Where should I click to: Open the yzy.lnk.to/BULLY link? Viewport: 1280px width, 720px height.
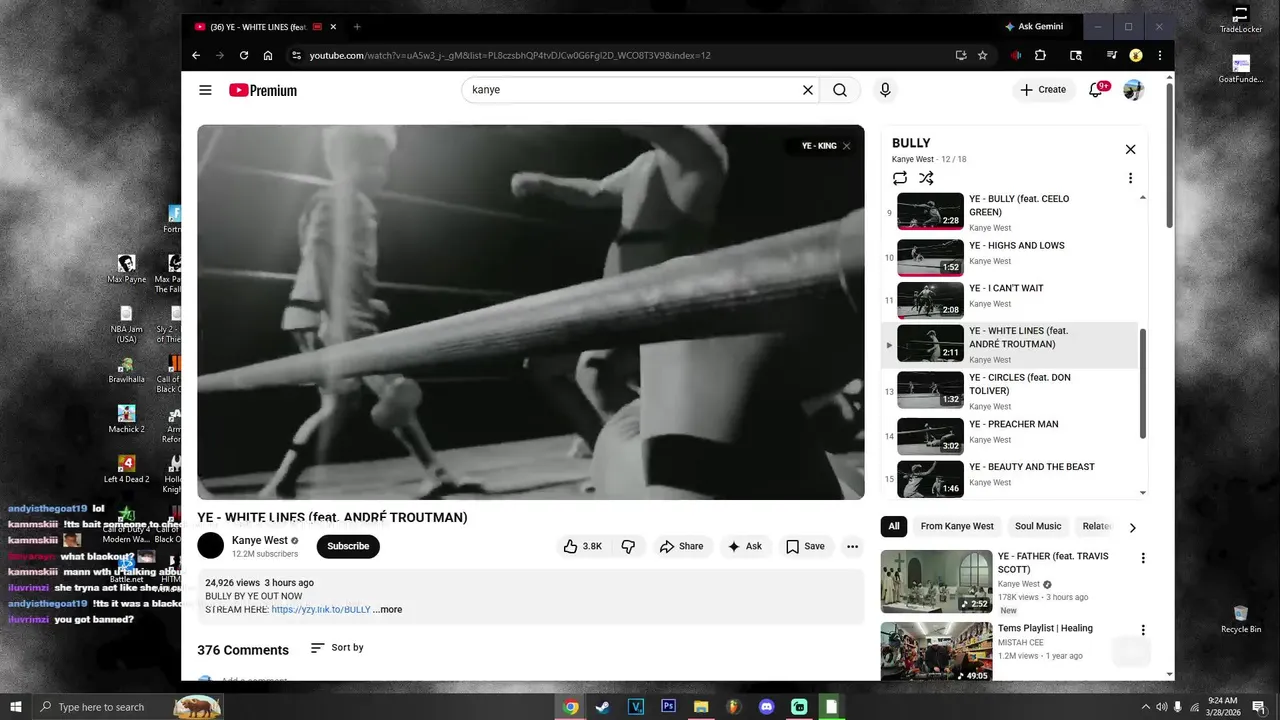tap(320, 609)
